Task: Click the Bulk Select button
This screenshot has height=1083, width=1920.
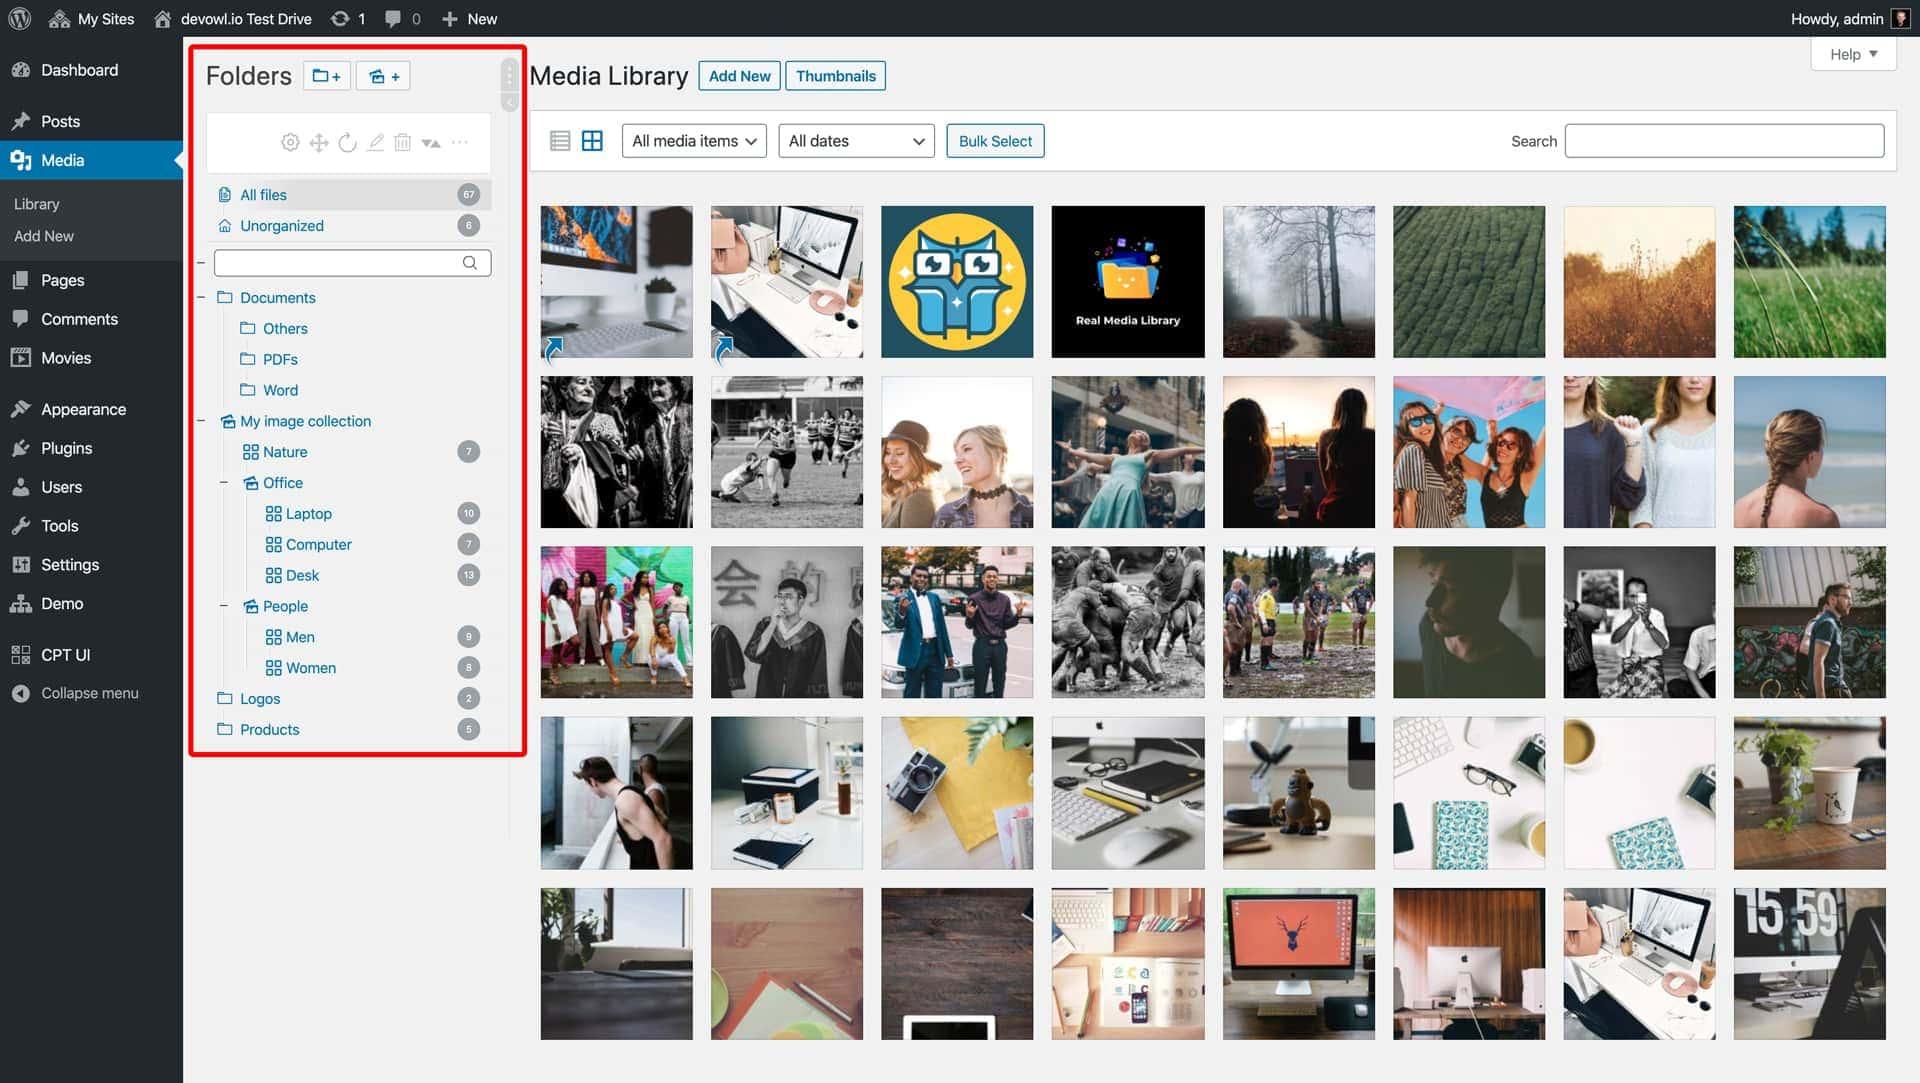Action: (x=995, y=141)
